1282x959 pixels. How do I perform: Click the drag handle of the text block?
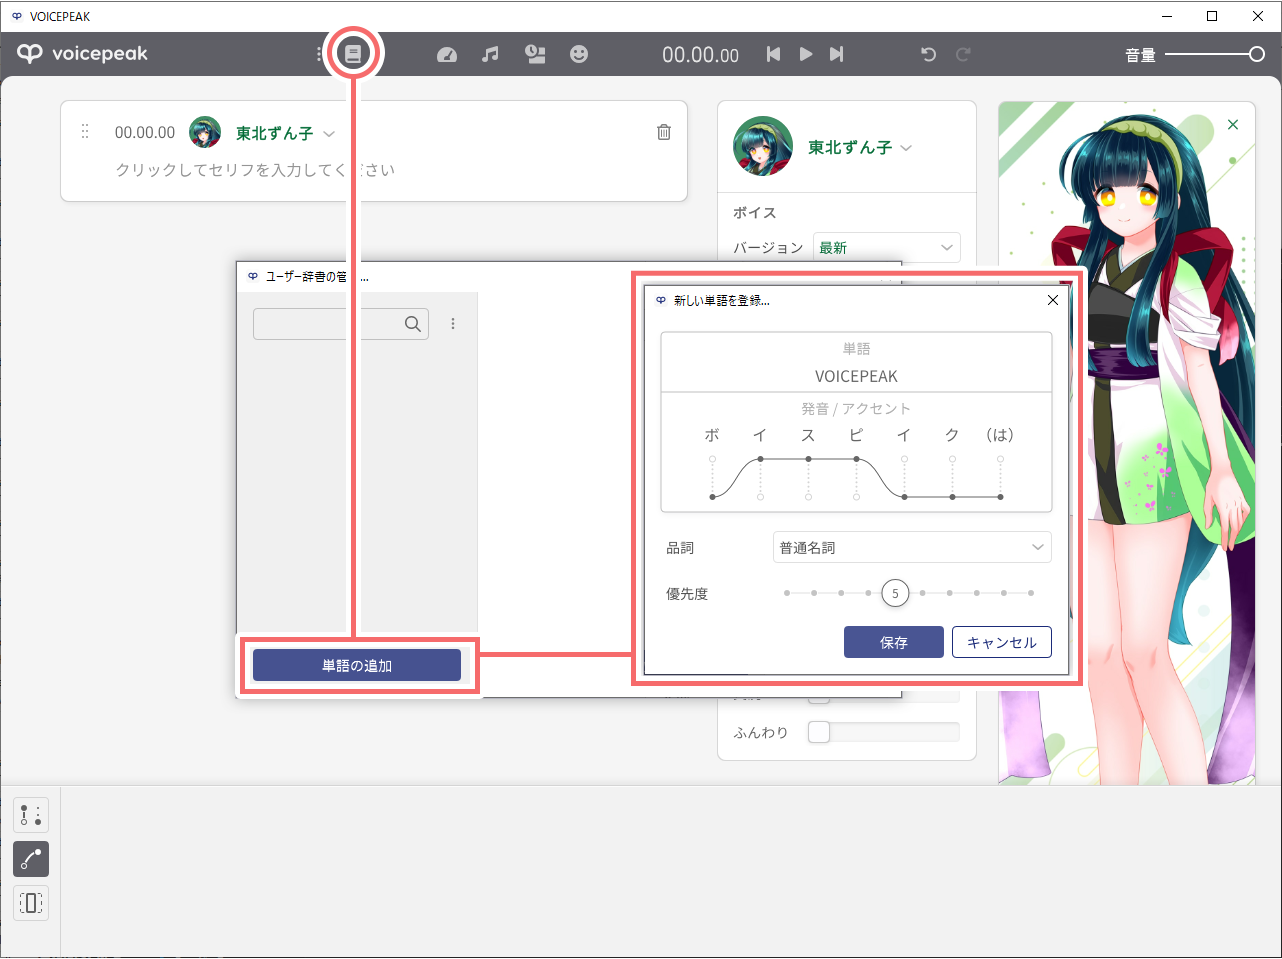coord(85,132)
